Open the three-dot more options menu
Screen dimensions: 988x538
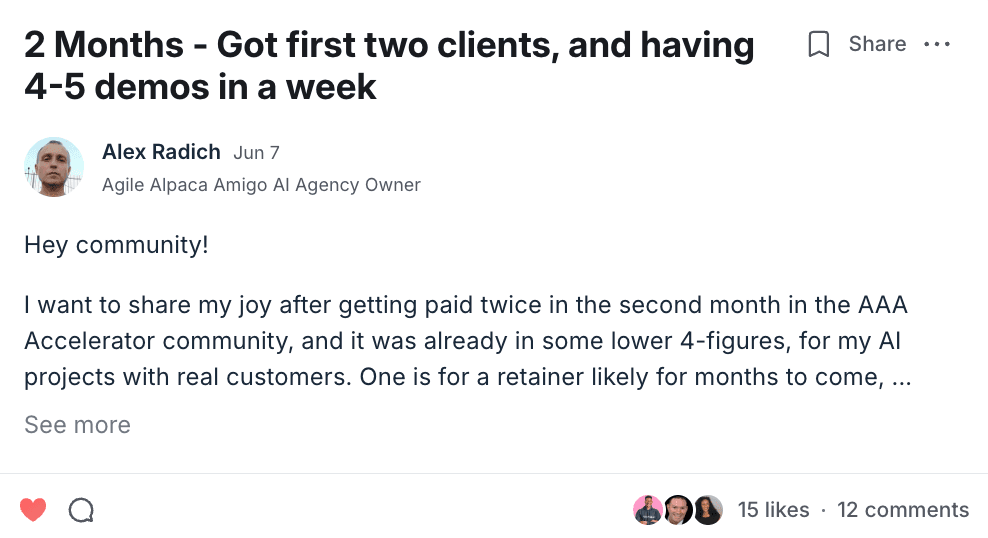938,45
